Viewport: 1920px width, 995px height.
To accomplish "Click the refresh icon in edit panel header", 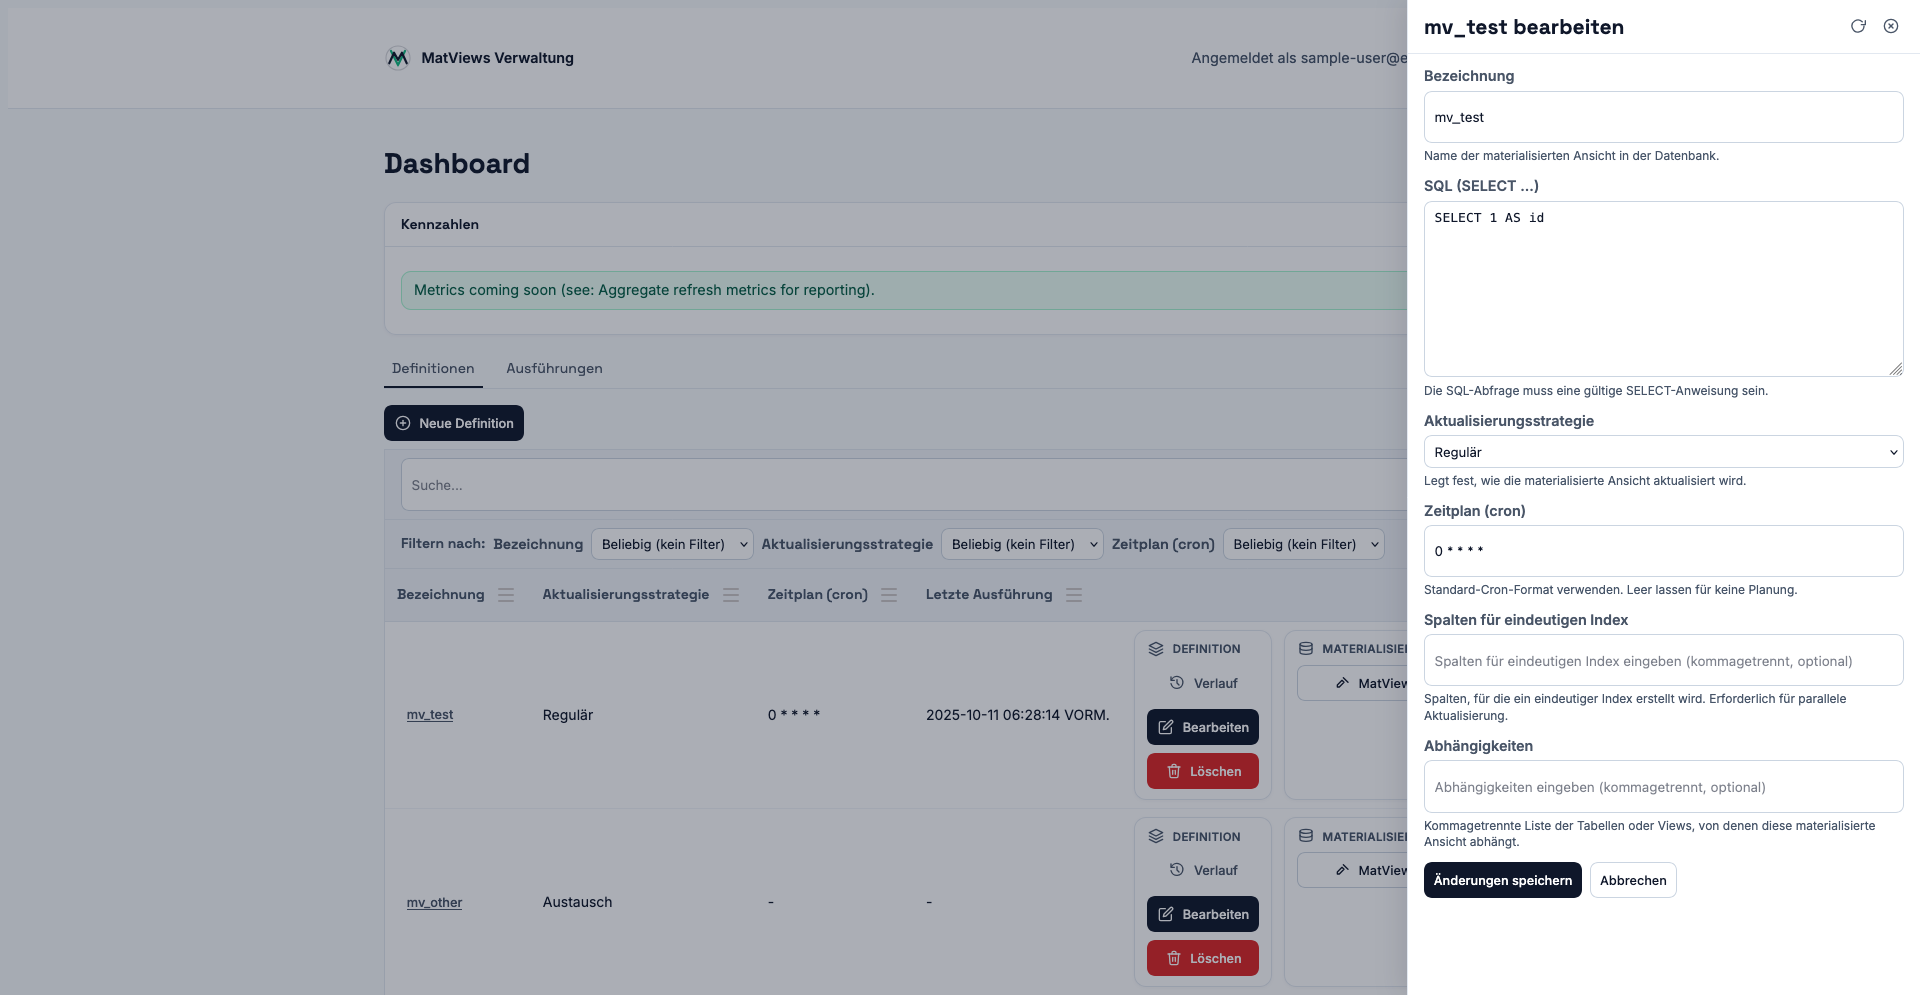I will click(x=1858, y=26).
